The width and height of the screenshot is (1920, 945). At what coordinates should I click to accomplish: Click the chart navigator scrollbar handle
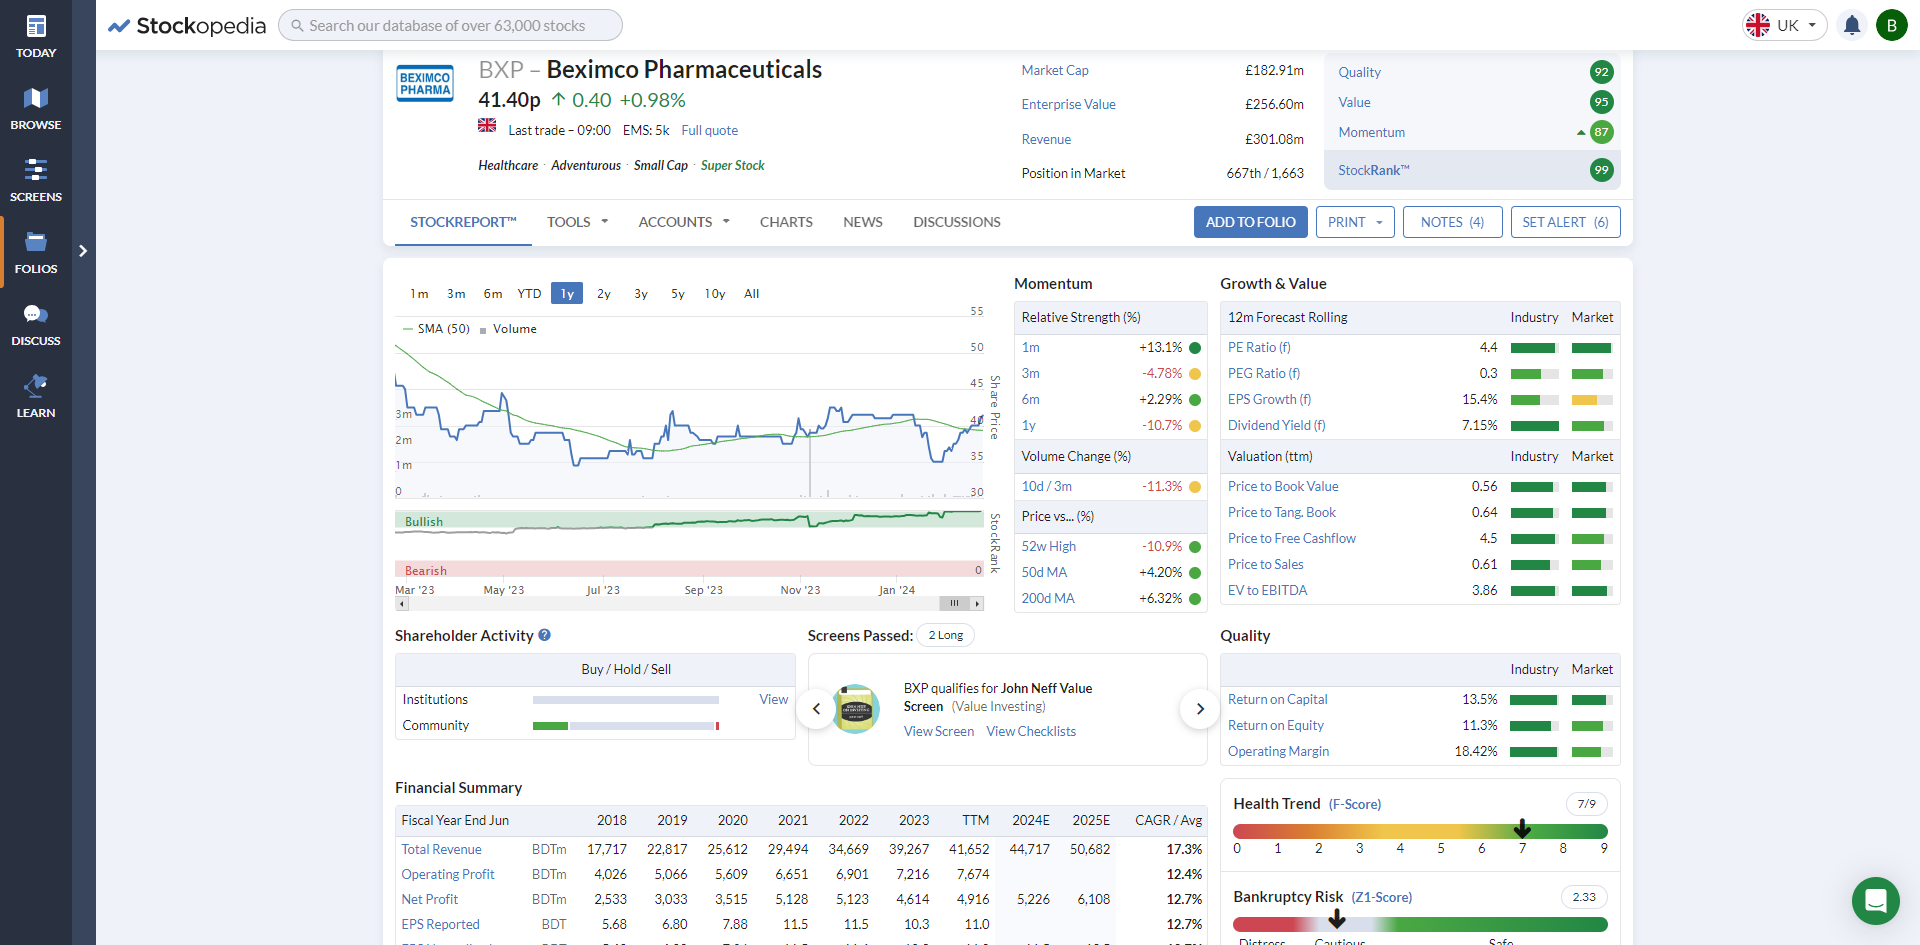pyautogui.click(x=954, y=604)
